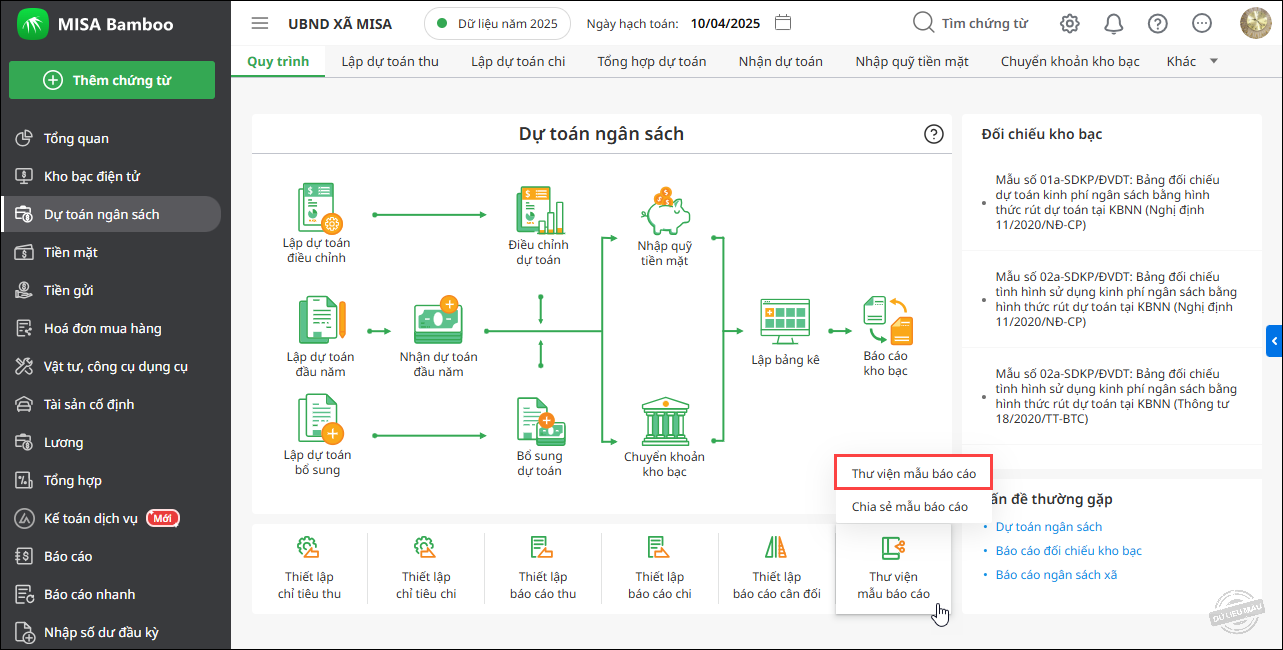Switch to the Quy trình tab
This screenshot has width=1283, height=650.
(278, 61)
